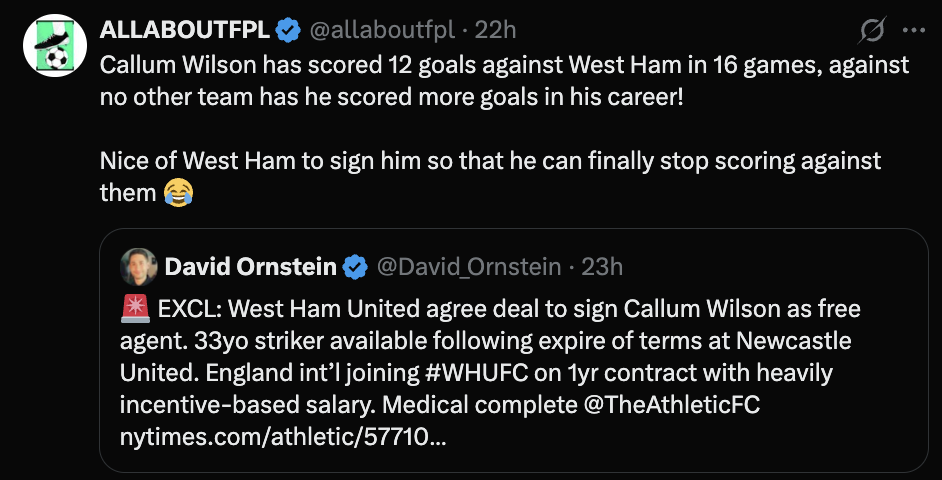Open the David Ornstein display name
Screen dimensions: 942x480
tap(249, 266)
